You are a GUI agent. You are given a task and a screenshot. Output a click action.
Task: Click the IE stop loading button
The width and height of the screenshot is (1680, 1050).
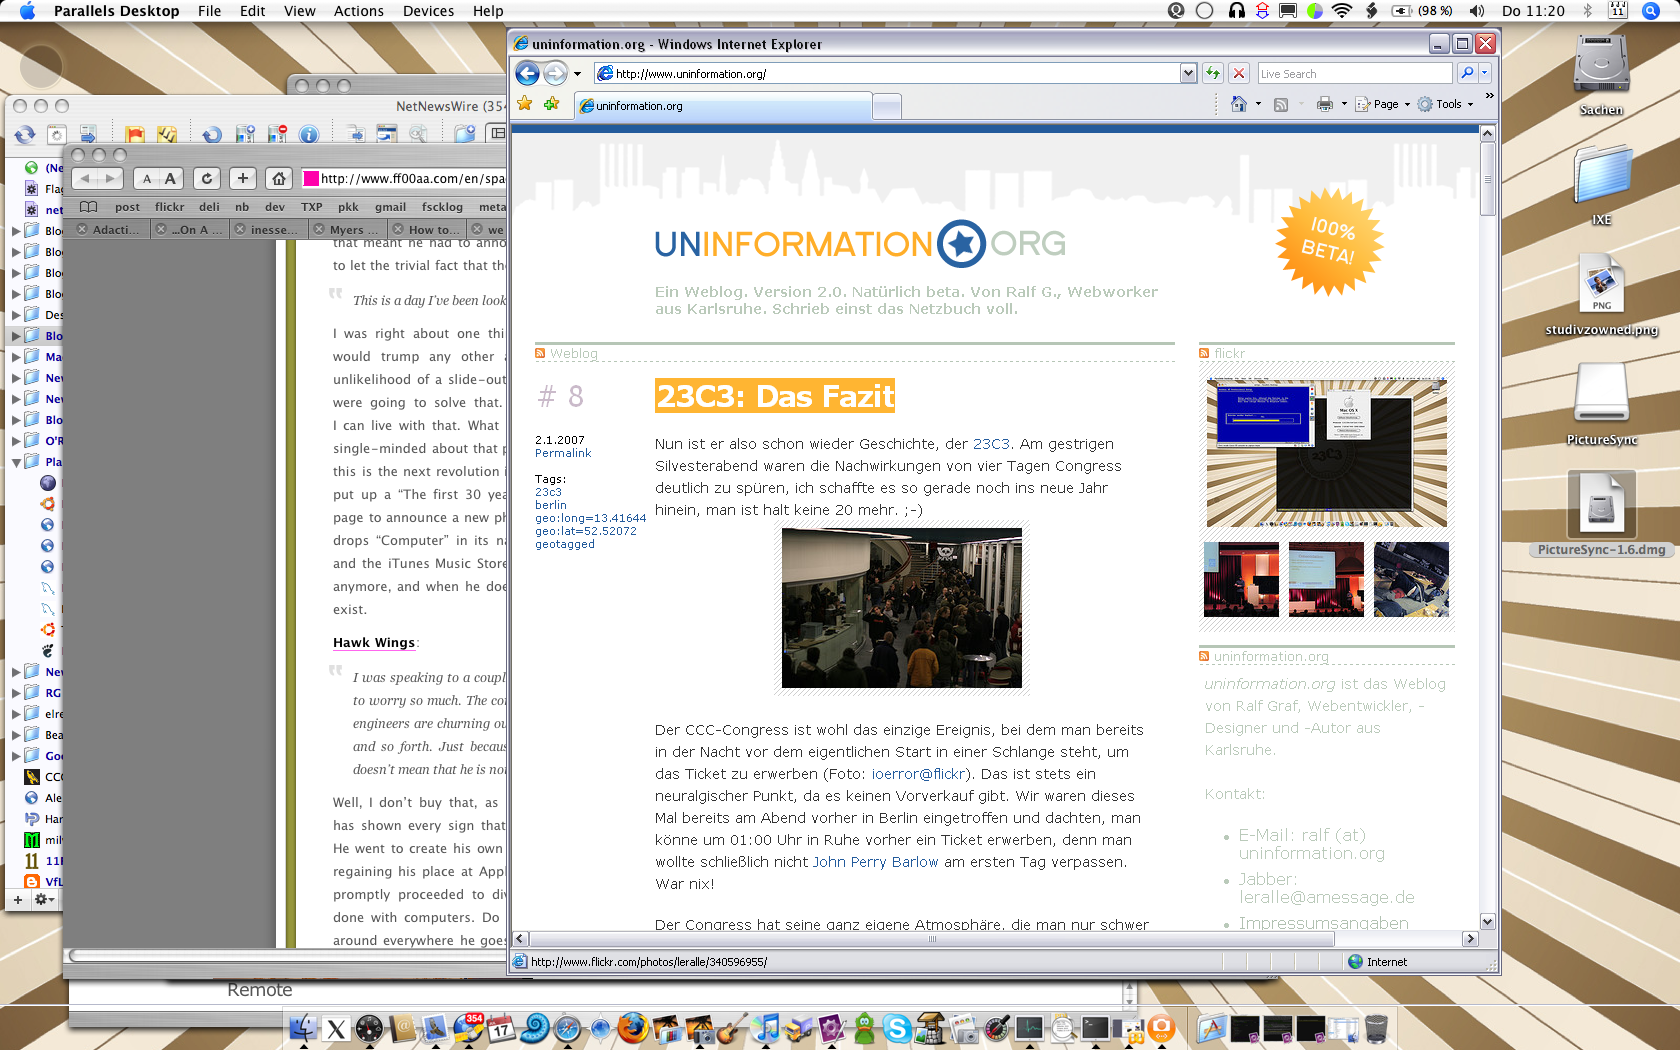[x=1239, y=73]
